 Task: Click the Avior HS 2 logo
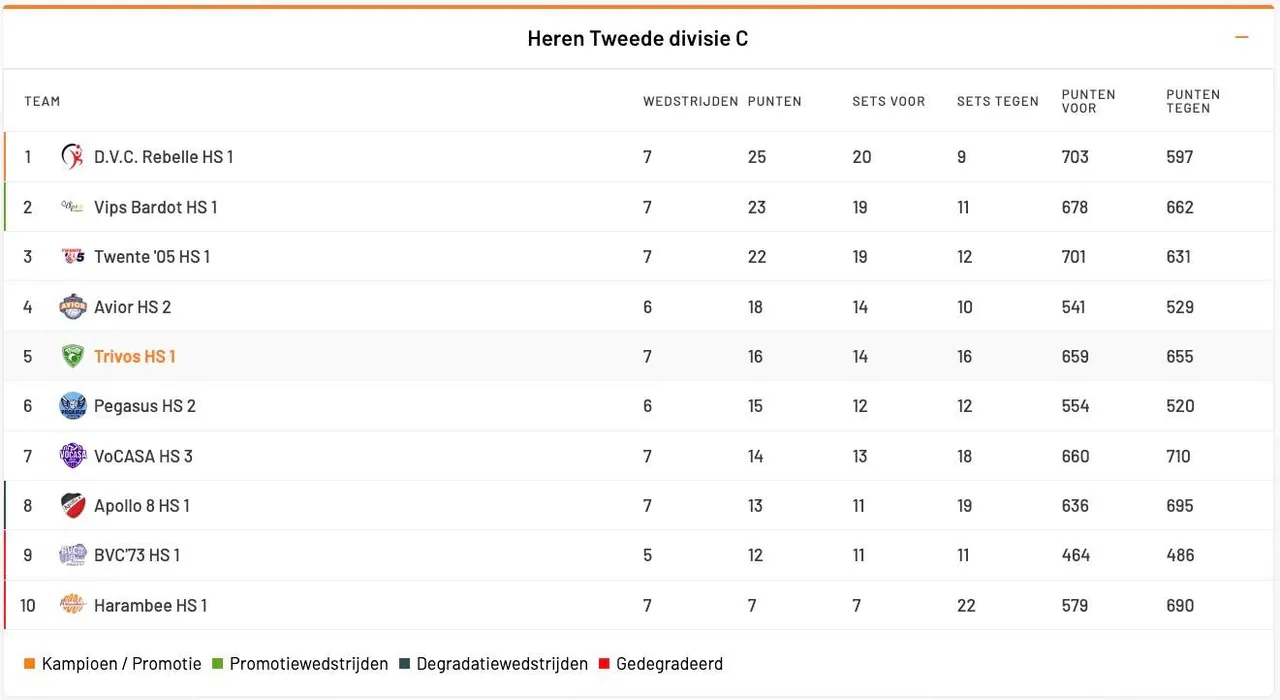73,307
